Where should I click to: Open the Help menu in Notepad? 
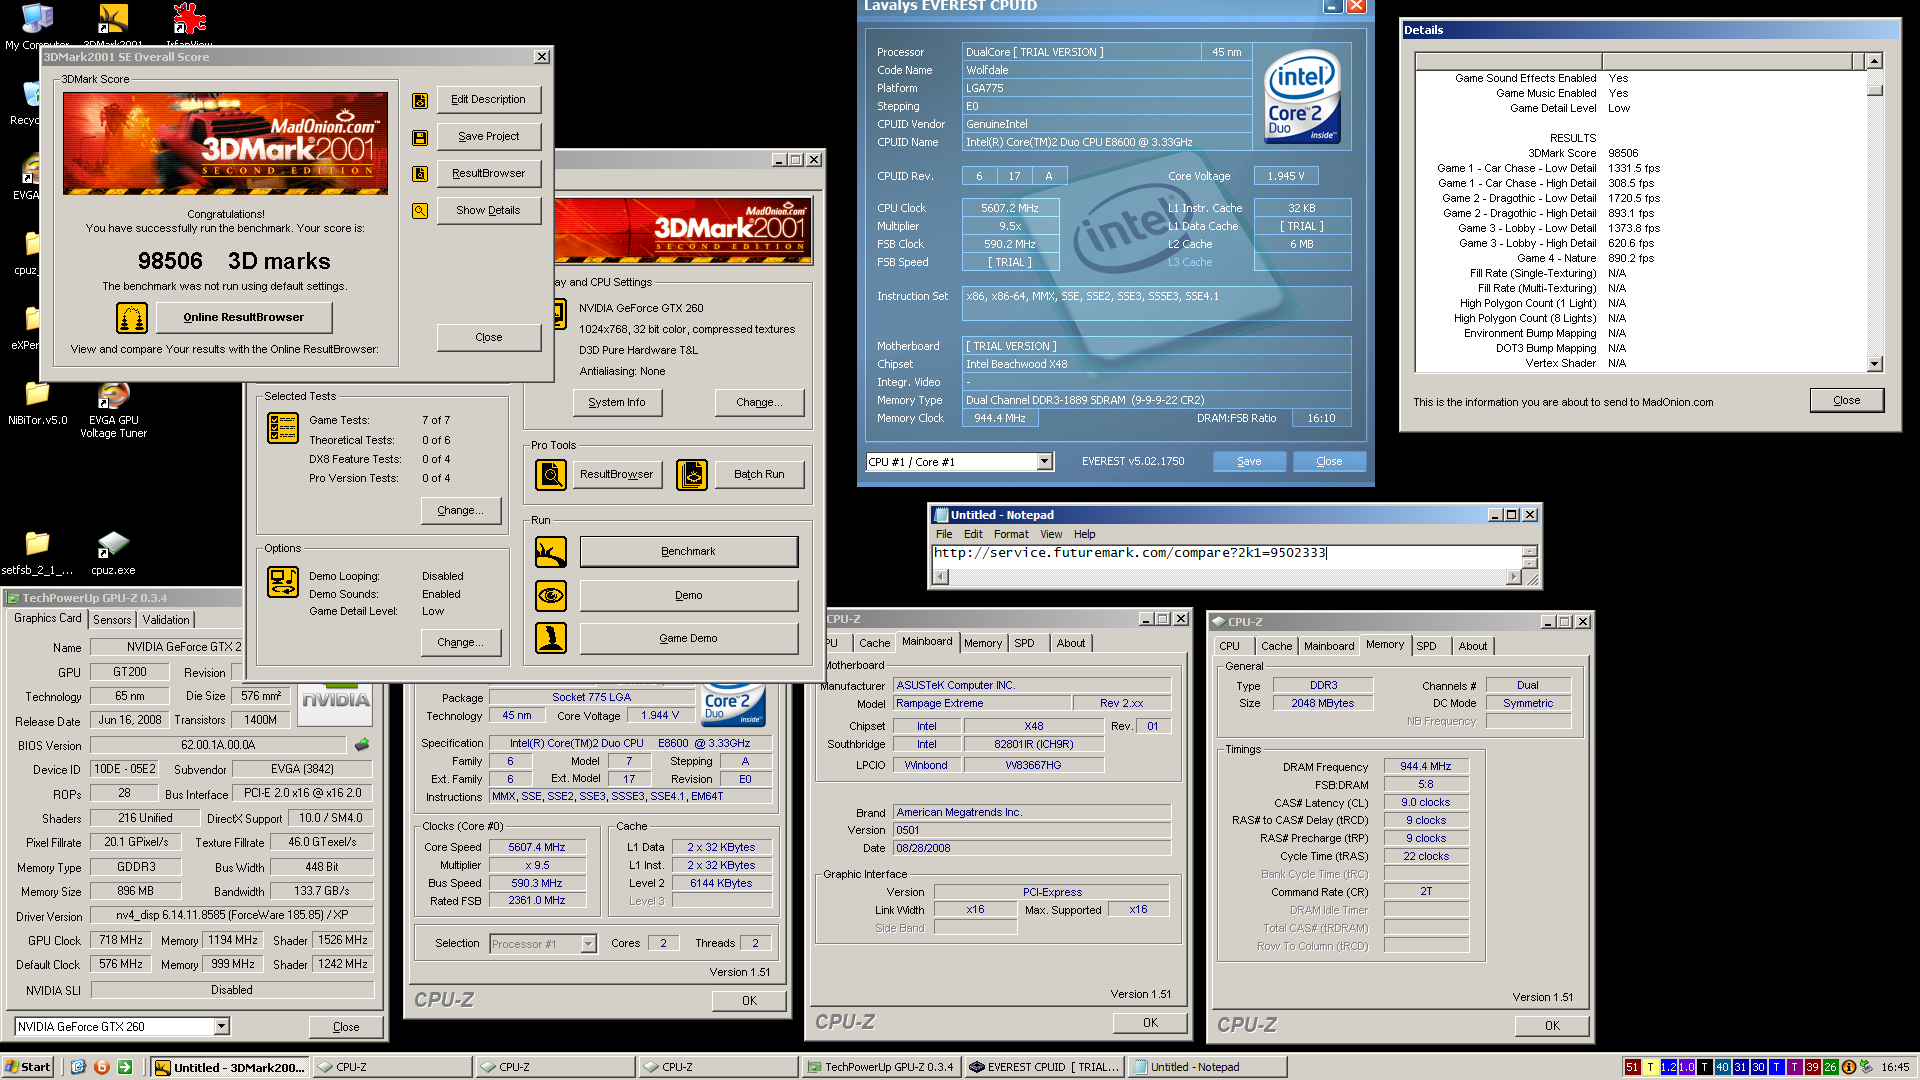point(1084,534)
